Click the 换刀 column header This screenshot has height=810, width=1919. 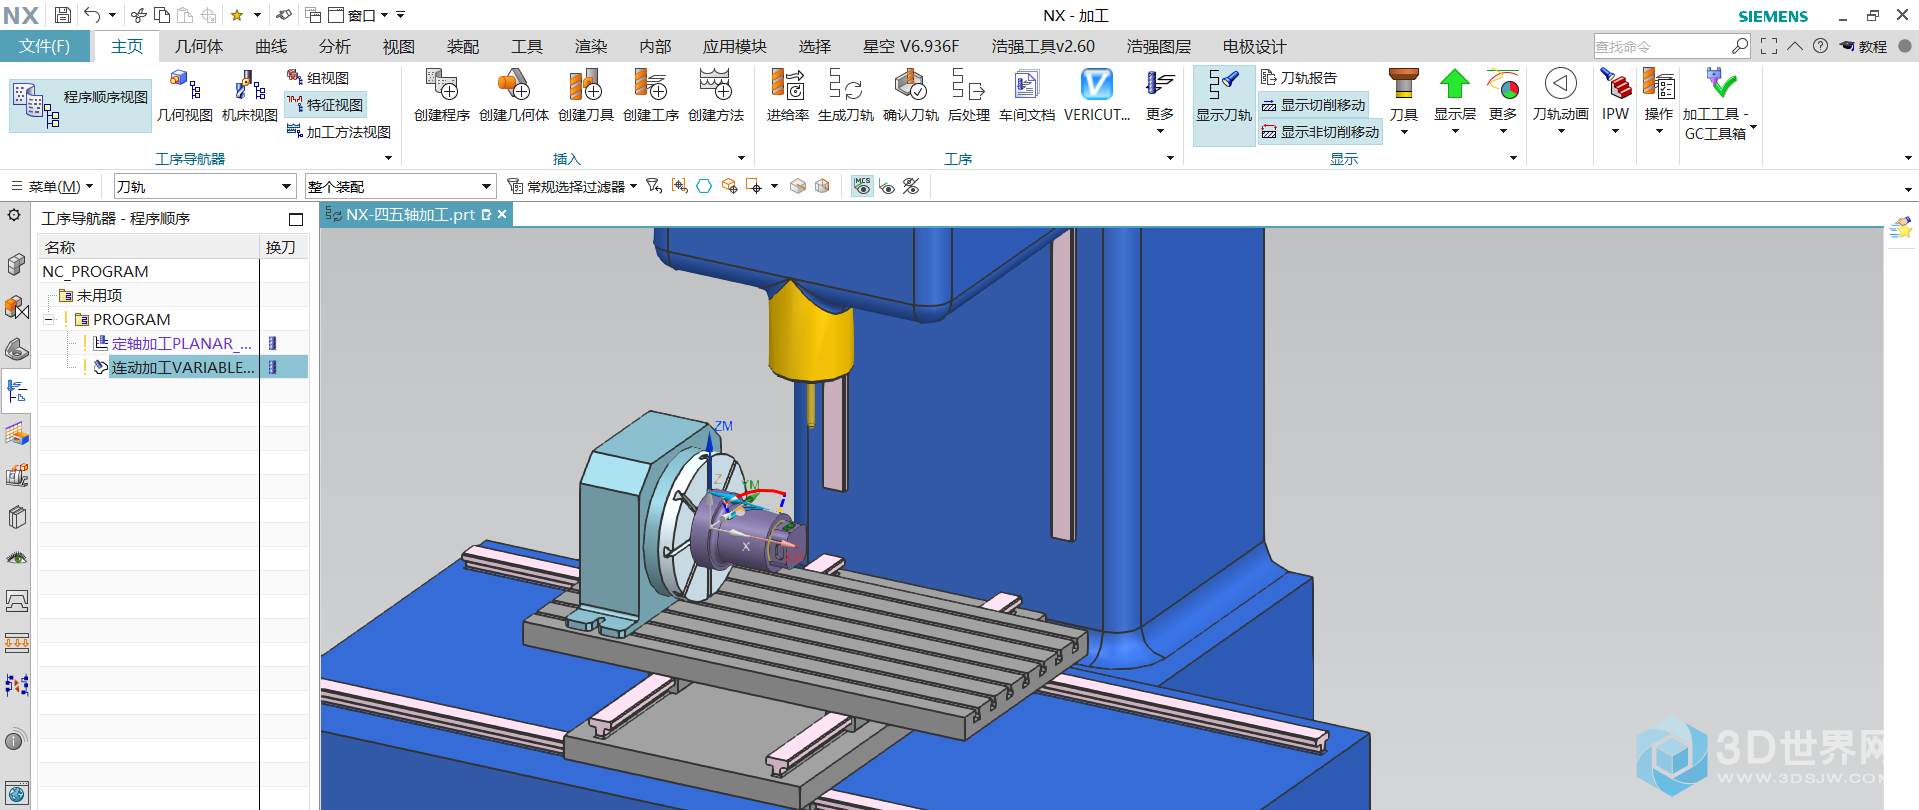coord(281,247)
